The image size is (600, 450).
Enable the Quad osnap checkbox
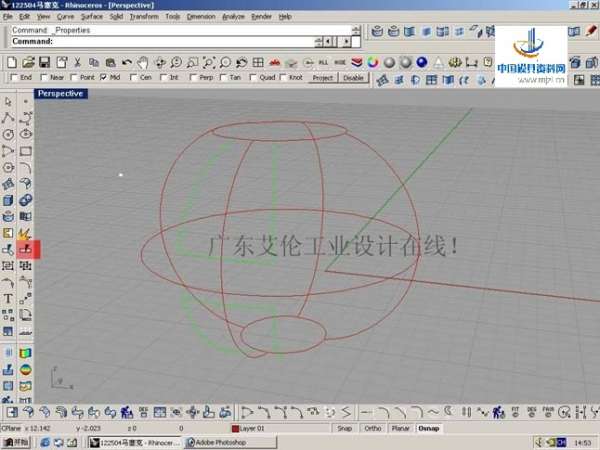(x=253, y=78)
